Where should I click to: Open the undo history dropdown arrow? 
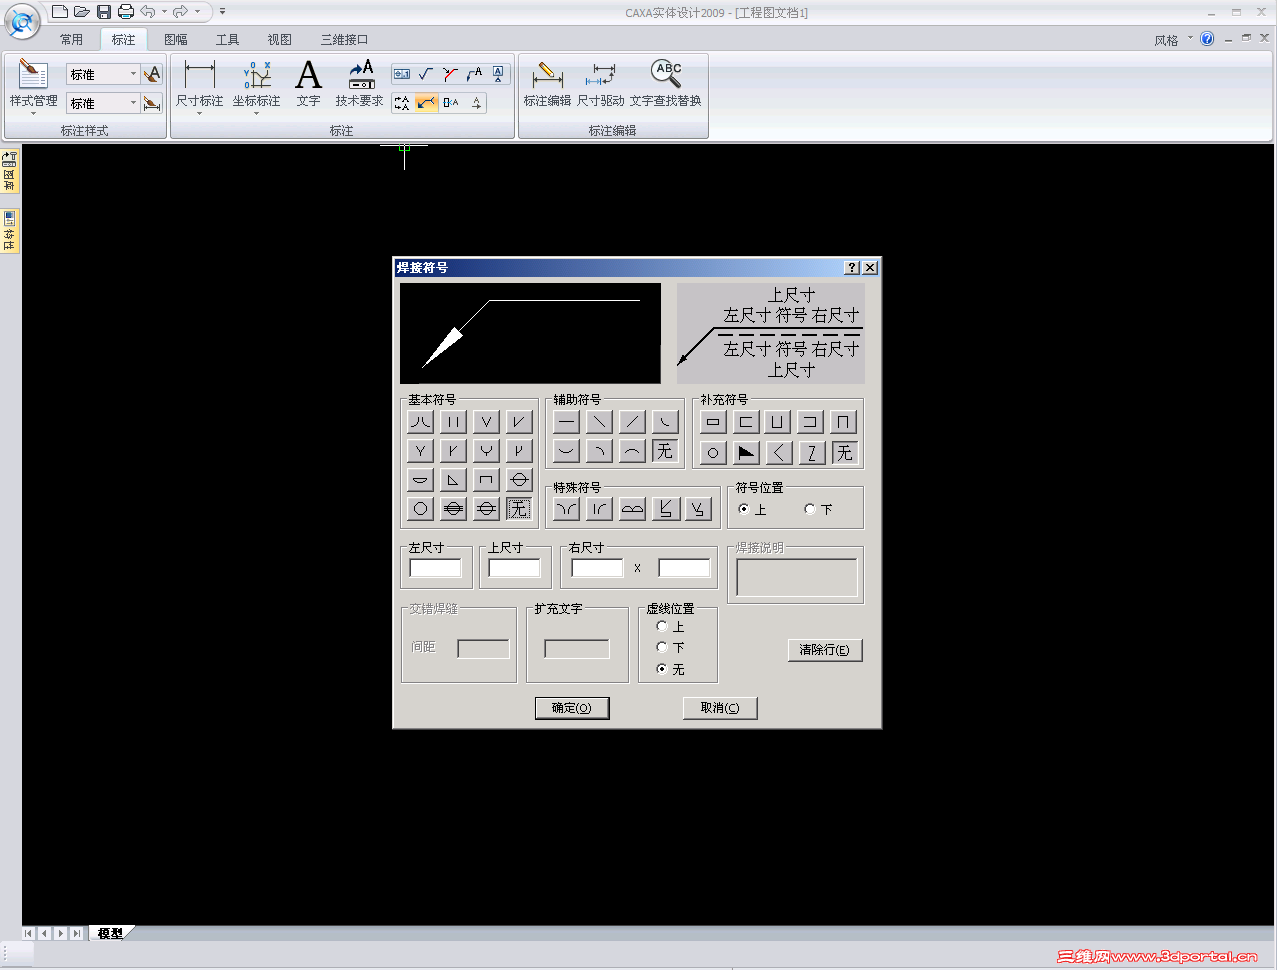pyautogui.click(x=164, y=12)
